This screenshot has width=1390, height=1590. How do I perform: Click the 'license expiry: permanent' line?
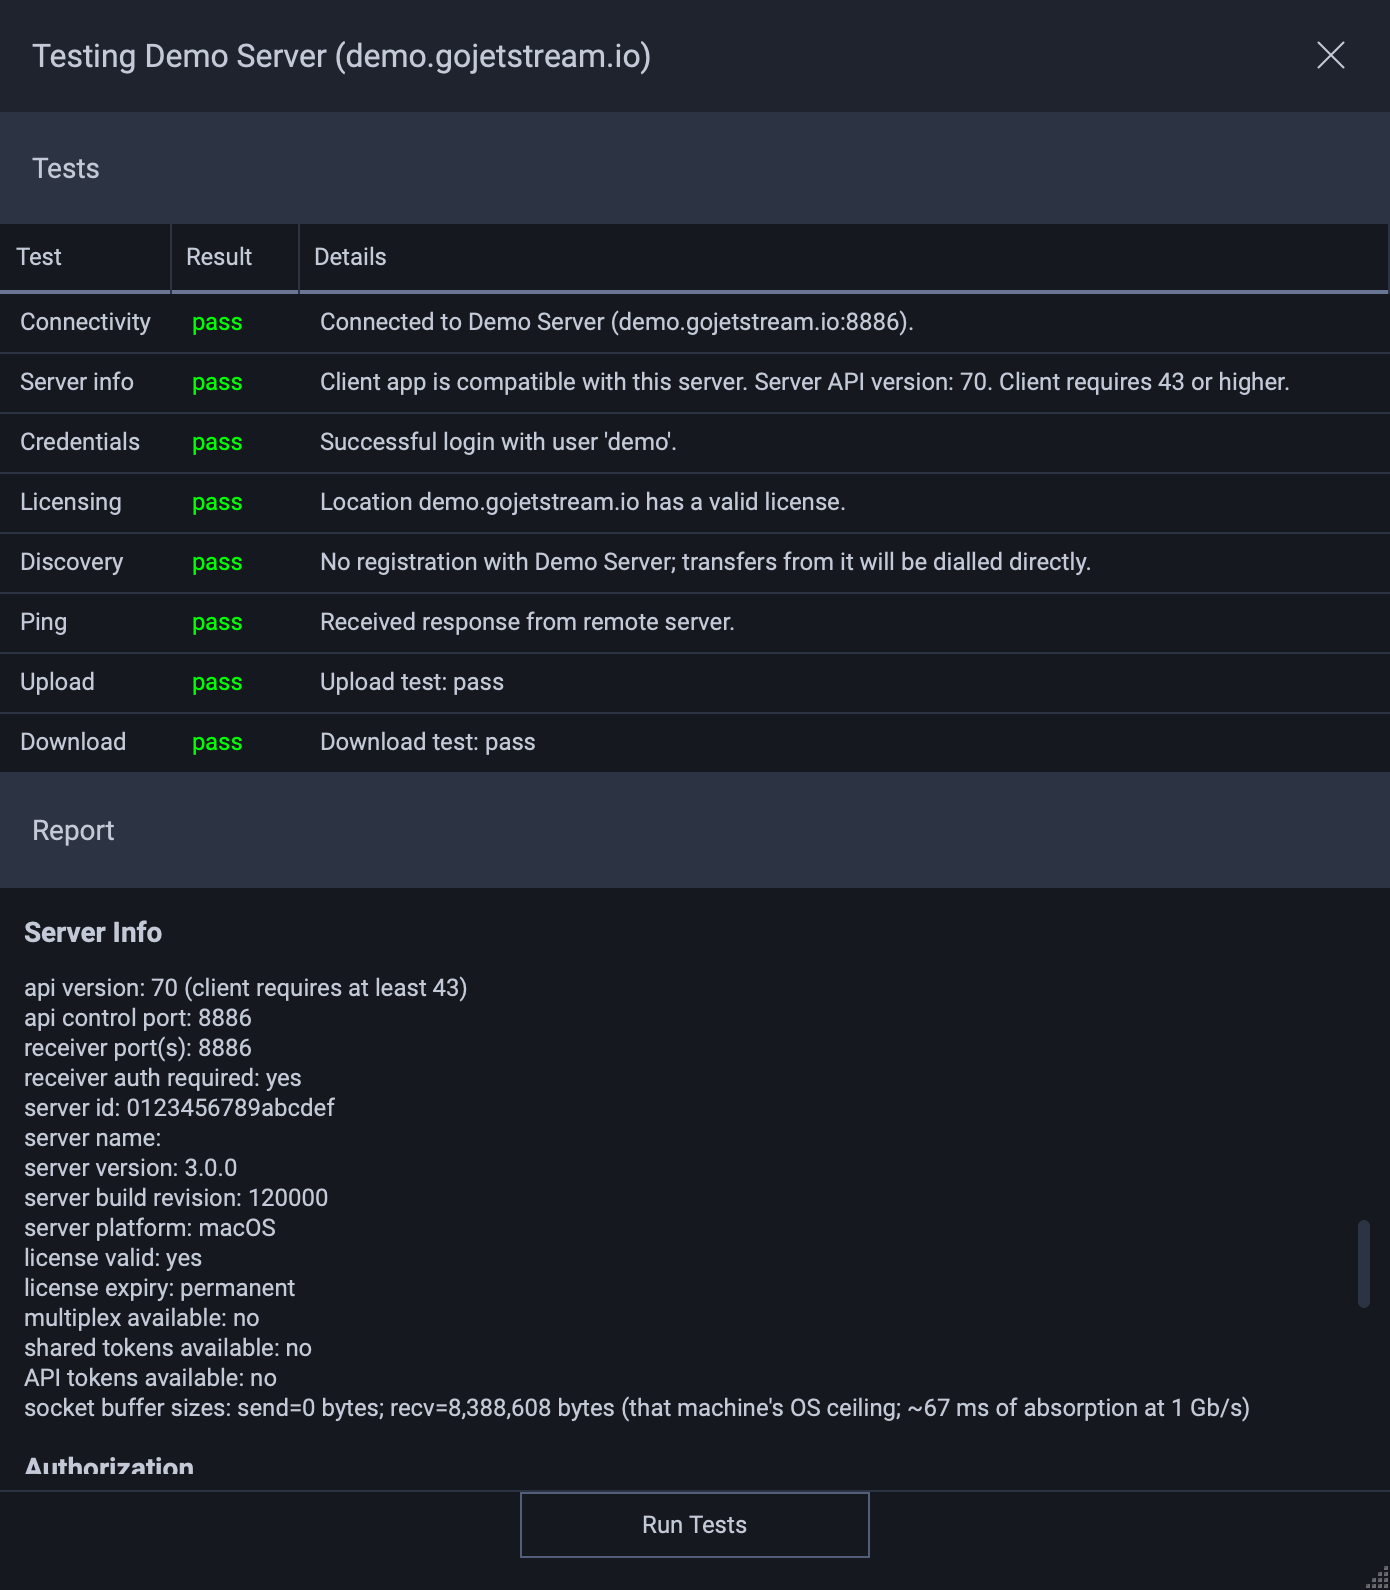(x=160, y=1288)
